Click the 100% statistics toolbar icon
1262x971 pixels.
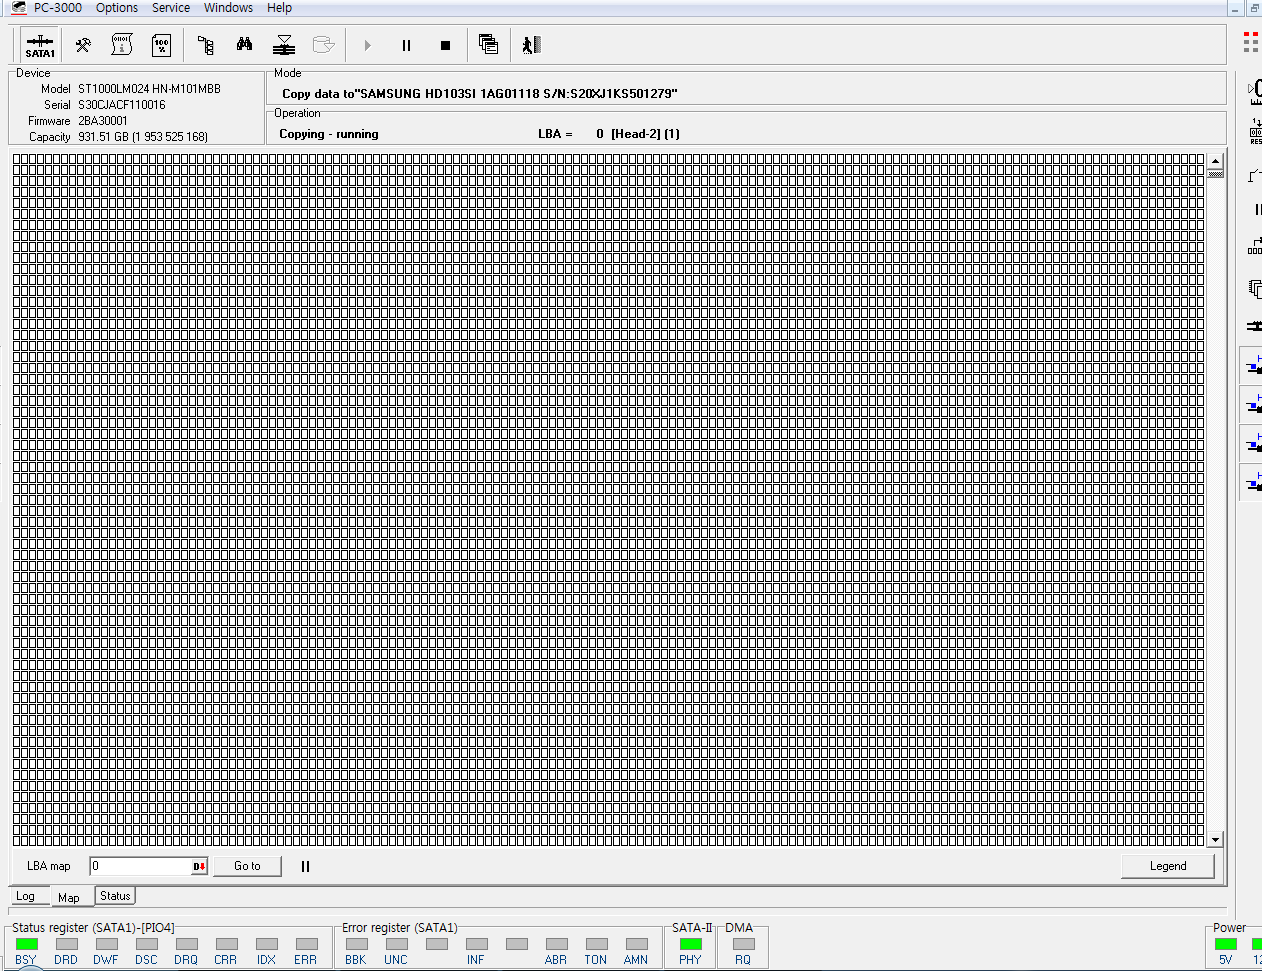pyautogui.click(x=161, y=45)
